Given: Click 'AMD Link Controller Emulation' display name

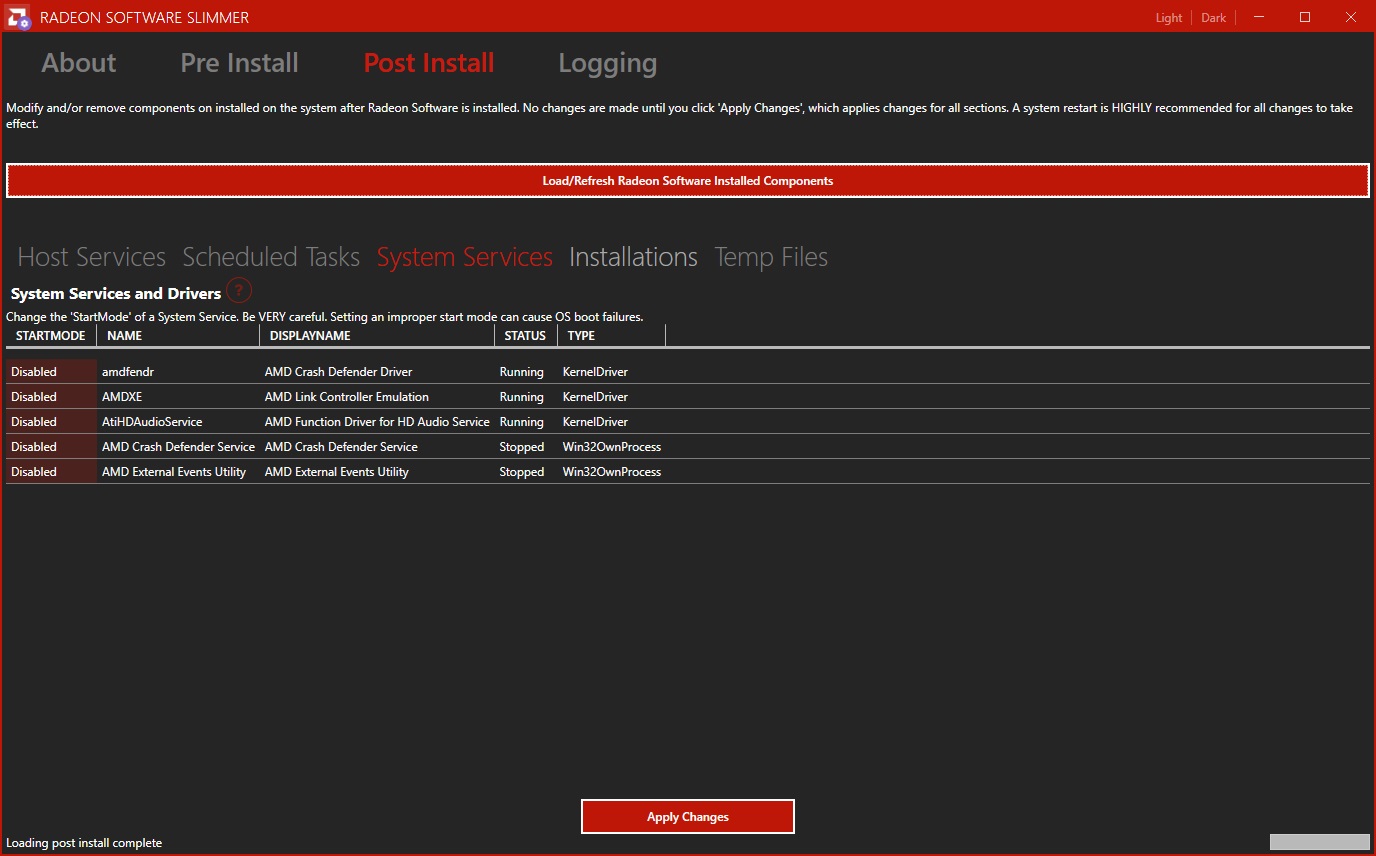Looking at the screenshot, I should click(x=347, y=397).
